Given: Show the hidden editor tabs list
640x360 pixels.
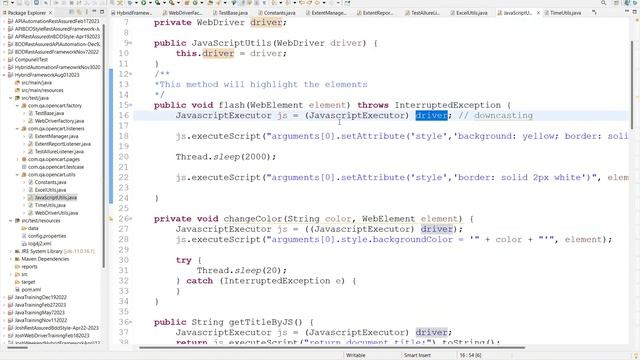Looking at the screenshot, I should [594, 13].
